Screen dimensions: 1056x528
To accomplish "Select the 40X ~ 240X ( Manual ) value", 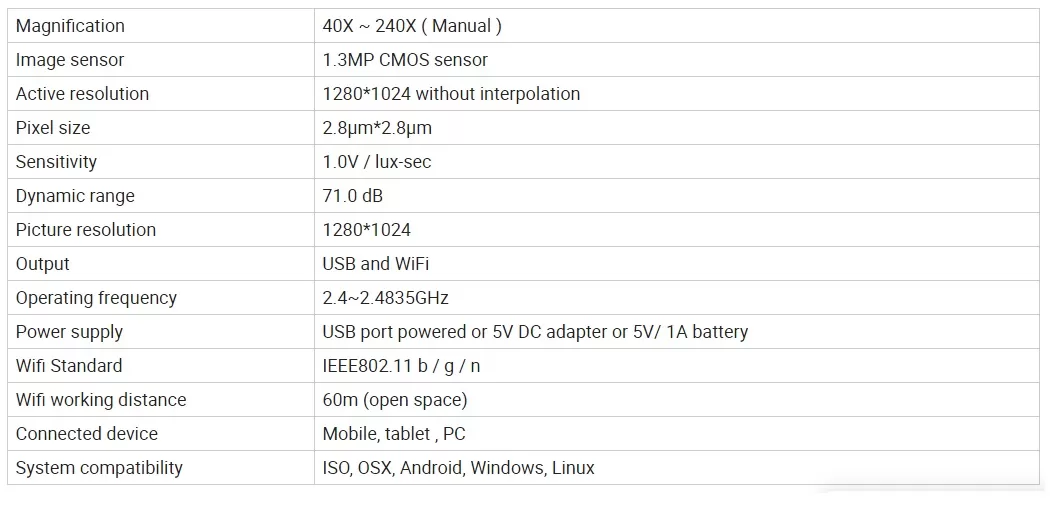I will (x=412, y=26).
